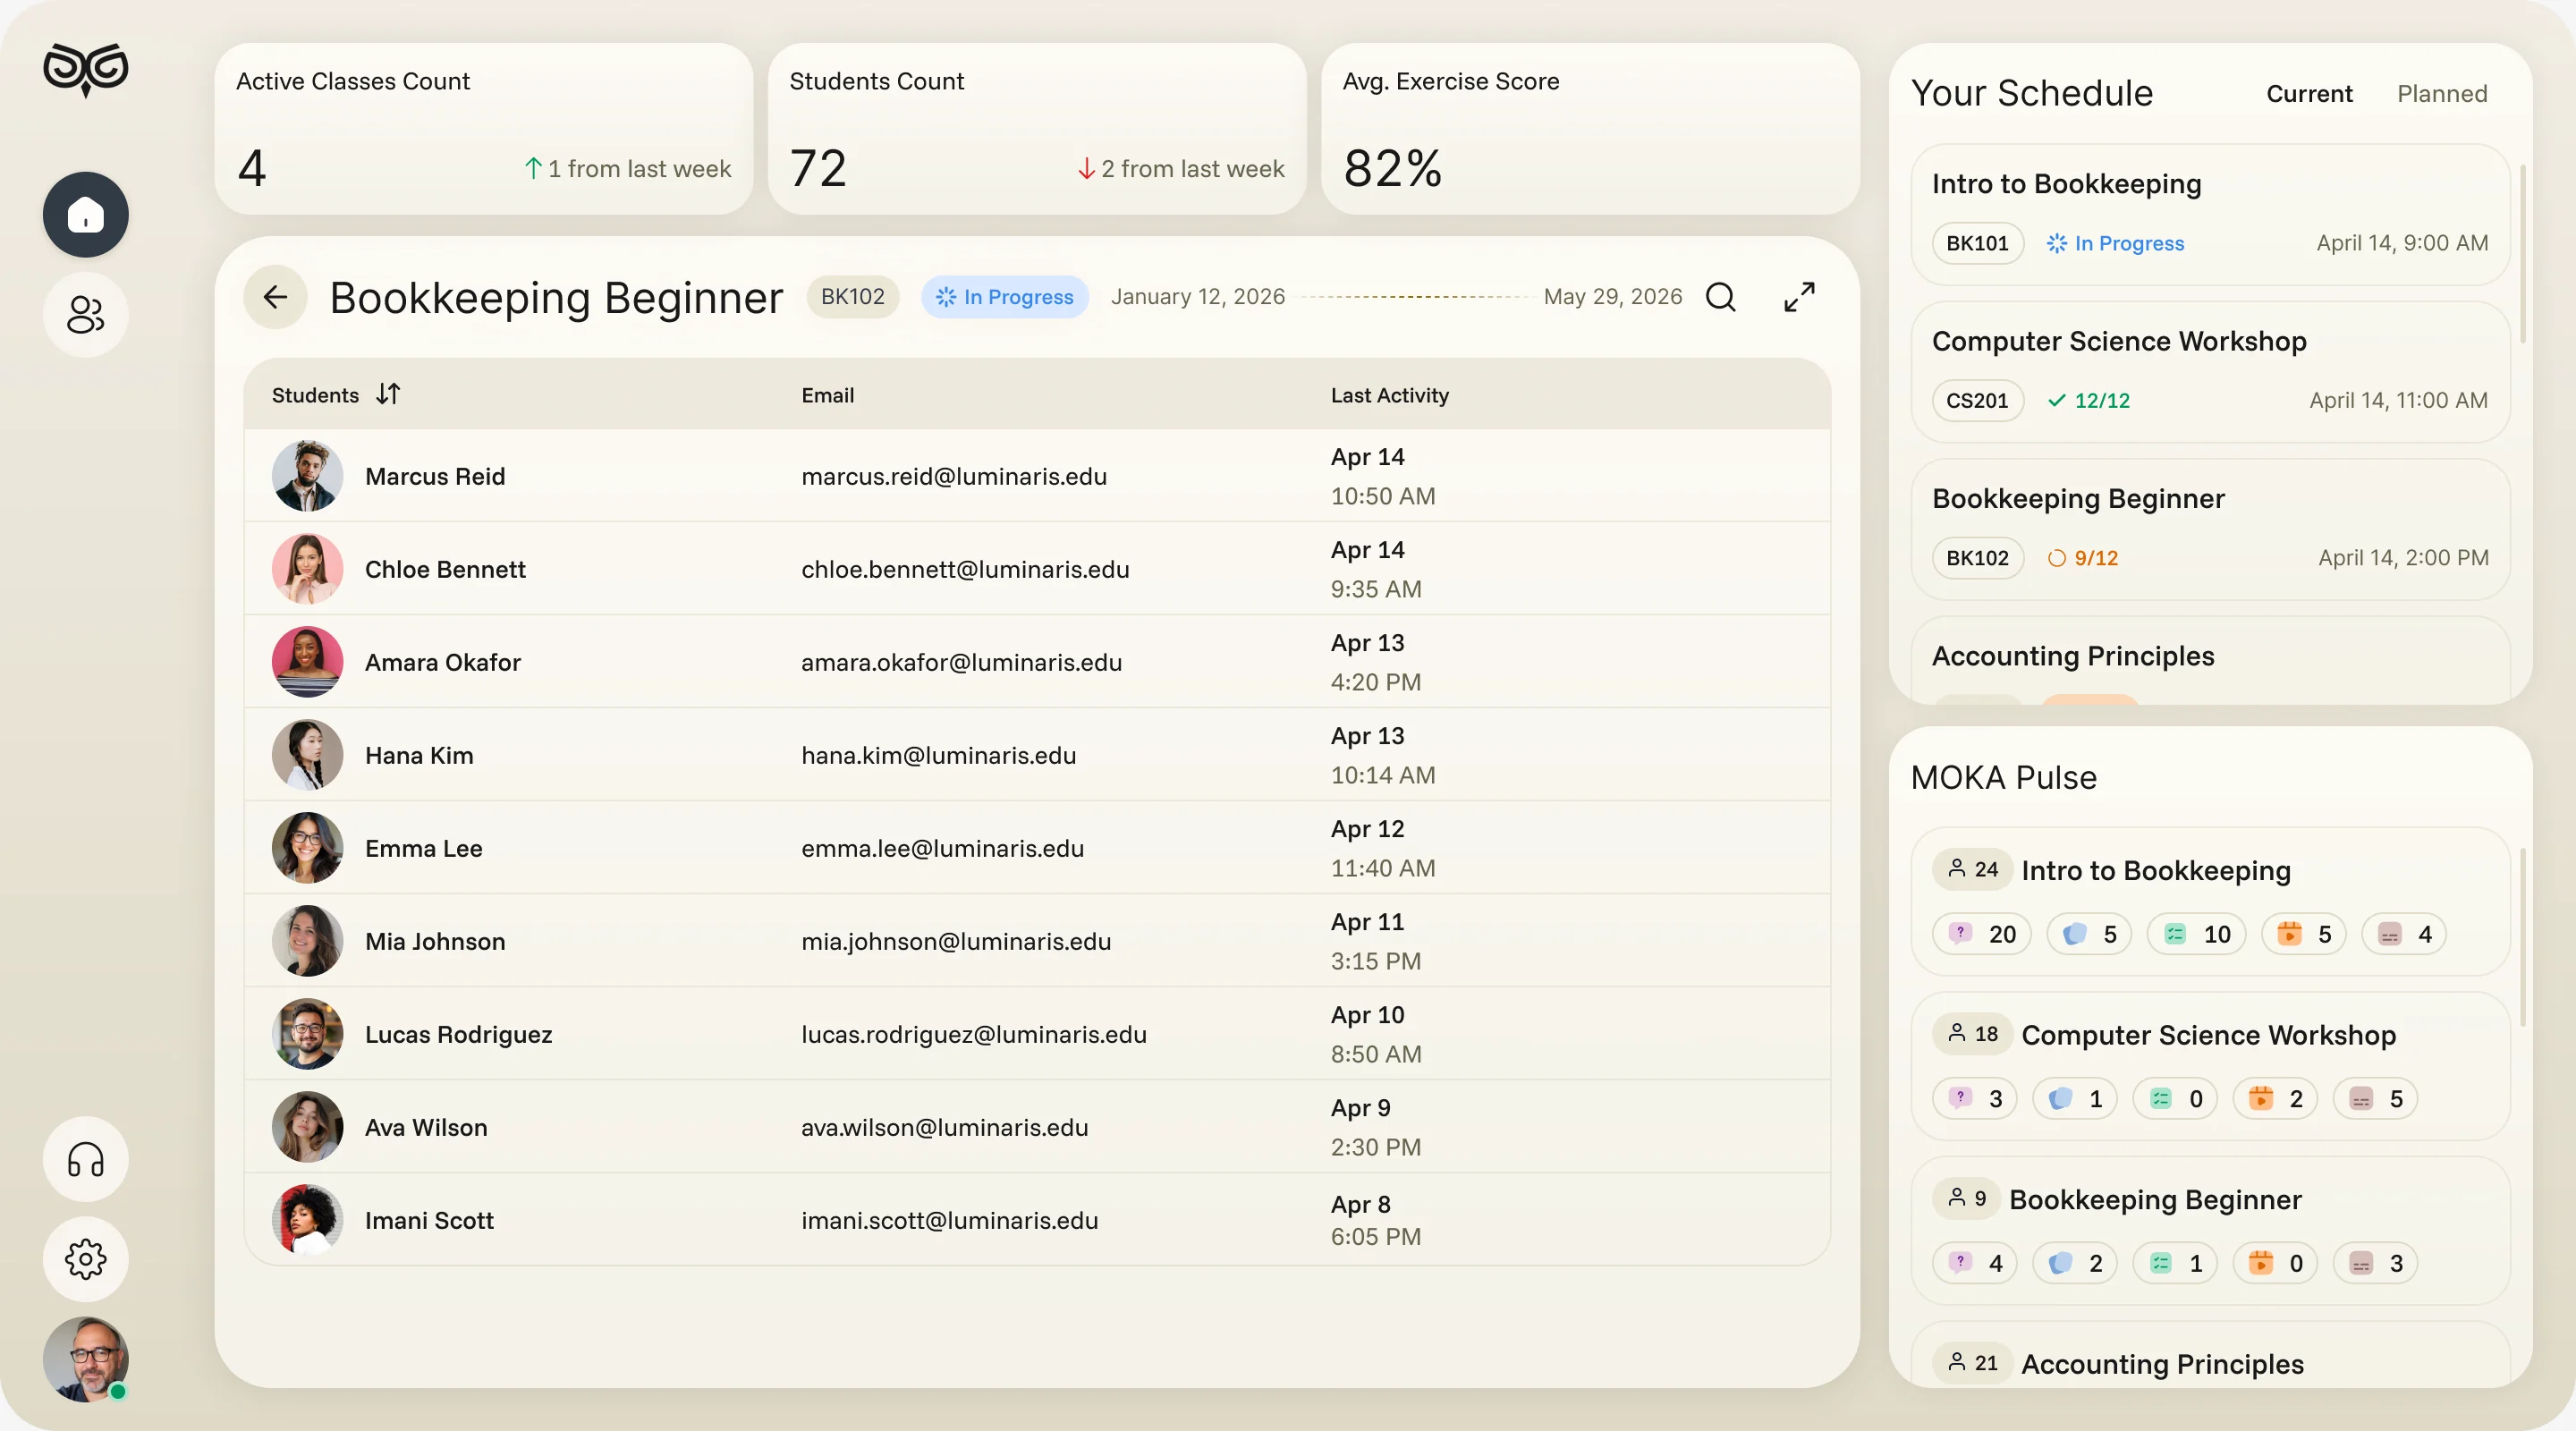Viewport: 2576px width, 1431px height.
Task: Click the search magnifier in class header
Action: pyautogui.click(x=1721, y=297)
